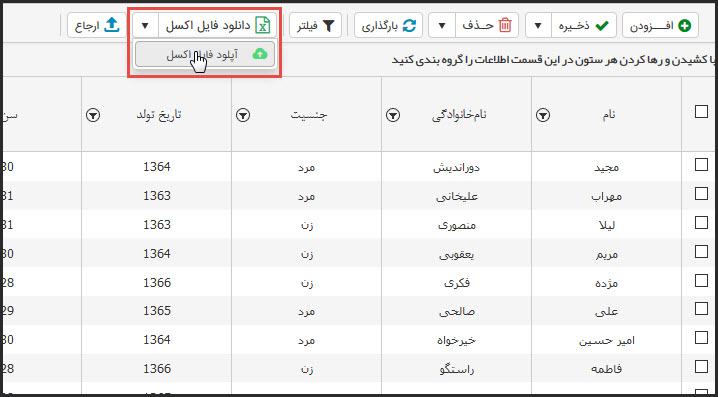This screenshot has width=718, height=397.
Task: Click the ارجاع (Refer) button
Action: 97,26
